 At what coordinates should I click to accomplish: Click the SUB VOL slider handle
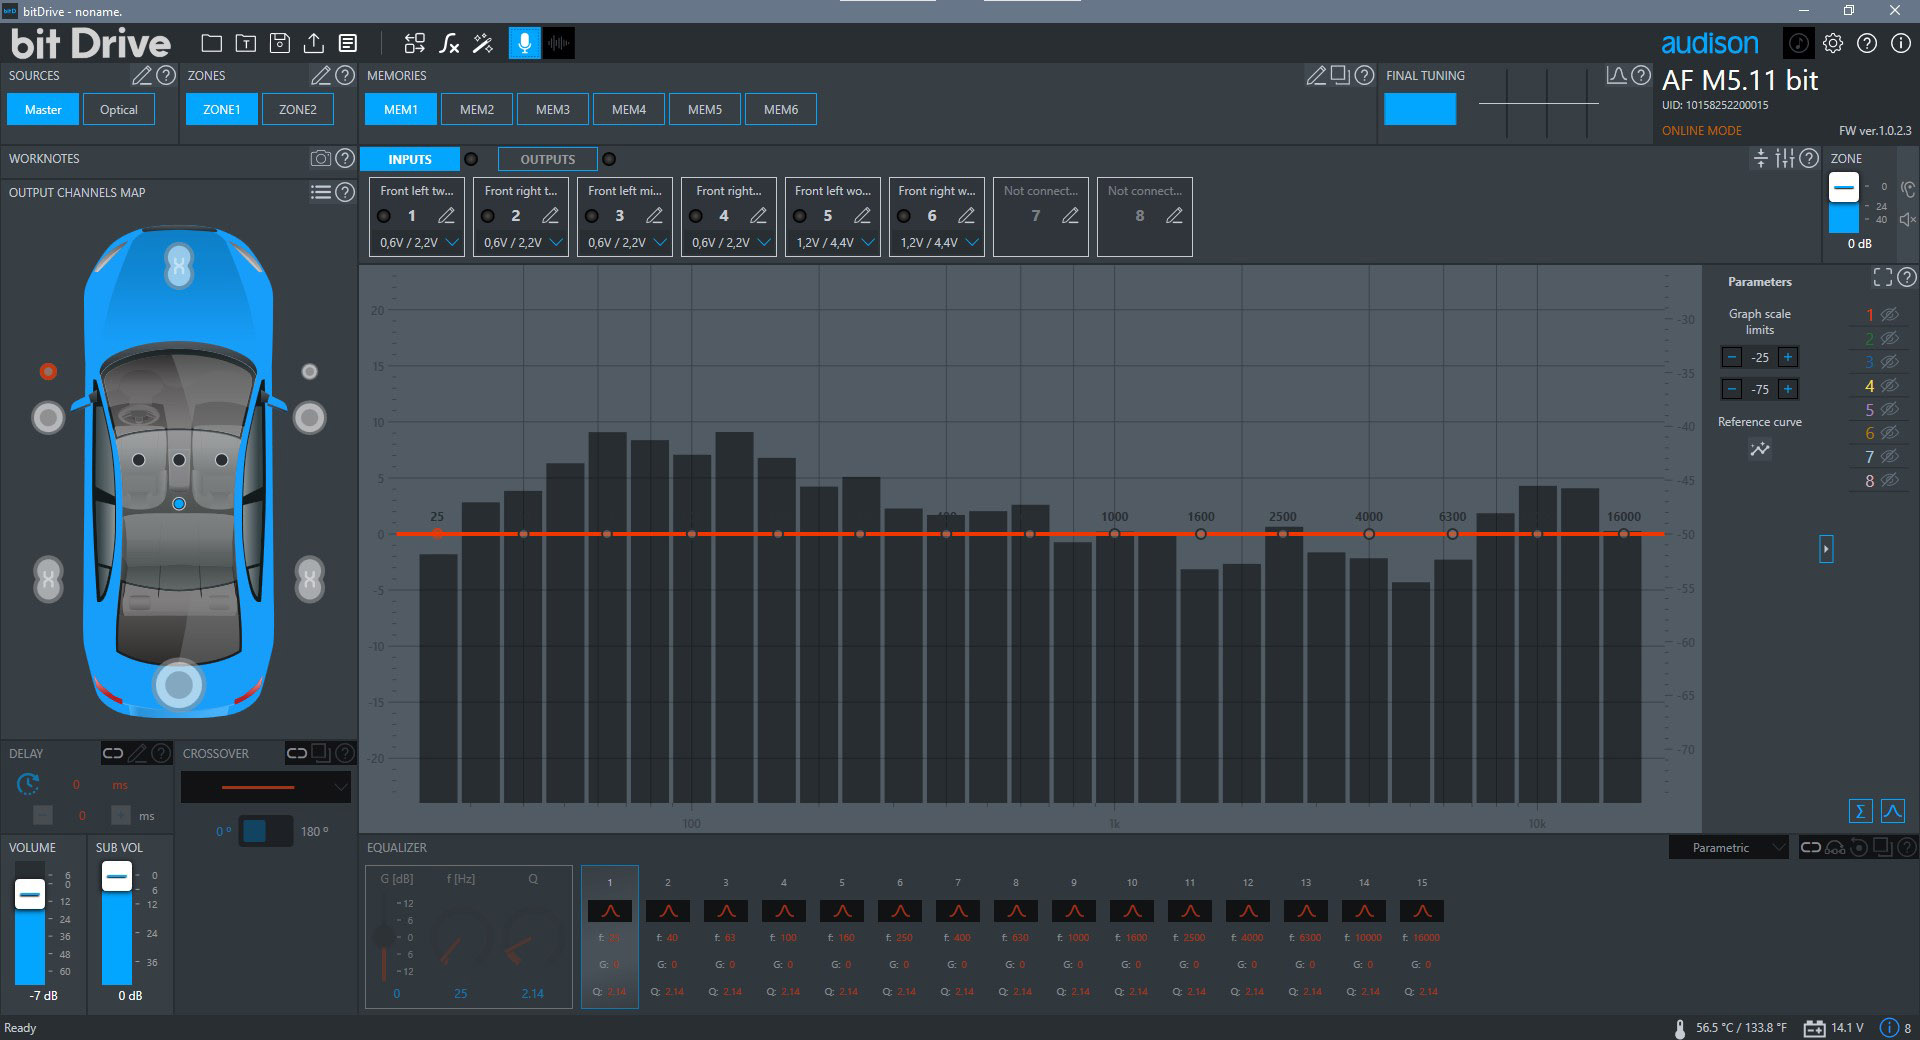point(117,878)
